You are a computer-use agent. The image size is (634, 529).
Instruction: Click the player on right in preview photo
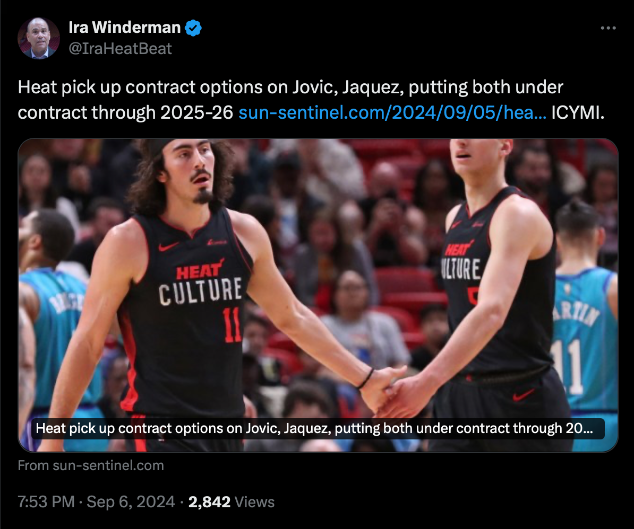pos(493,295)
